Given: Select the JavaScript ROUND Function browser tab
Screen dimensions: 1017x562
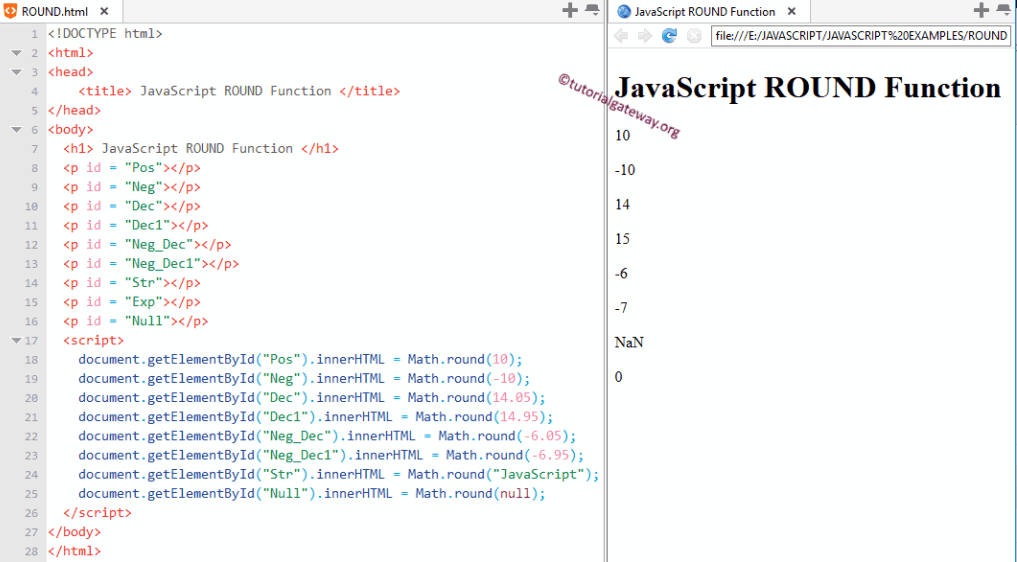Looking at the screenshot, I should (704, 12).
